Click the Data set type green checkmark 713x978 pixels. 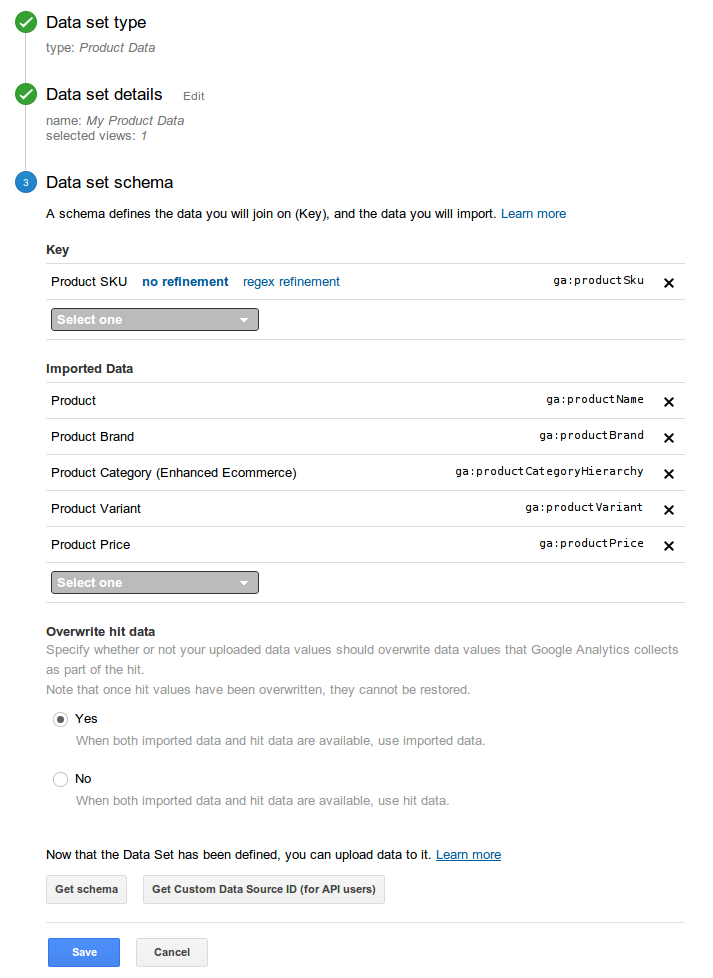coord(26,23)
